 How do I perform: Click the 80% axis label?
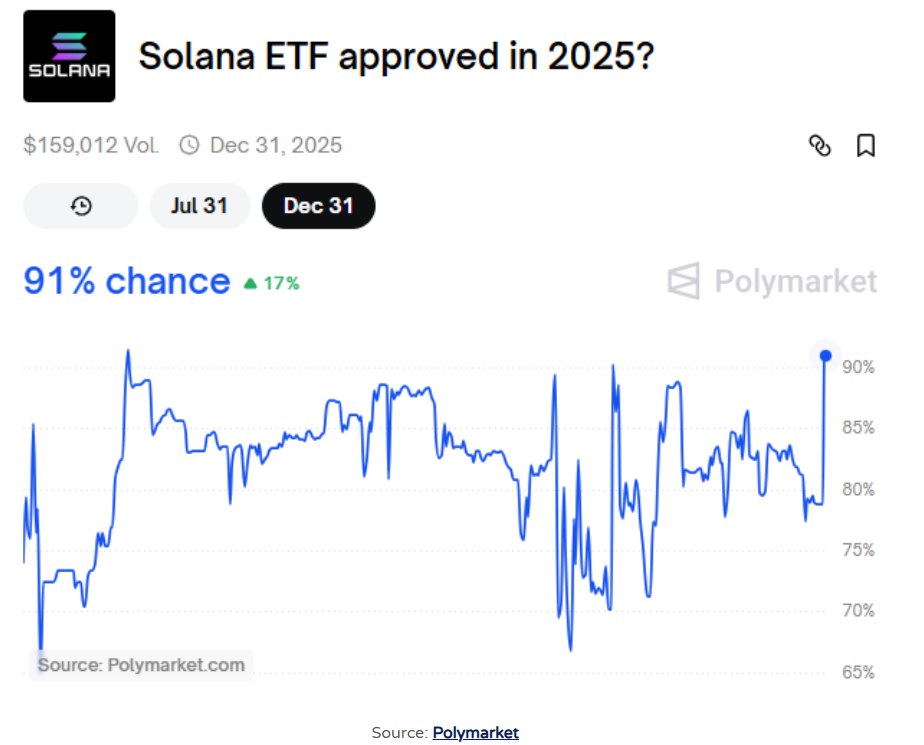coord(858,489)
